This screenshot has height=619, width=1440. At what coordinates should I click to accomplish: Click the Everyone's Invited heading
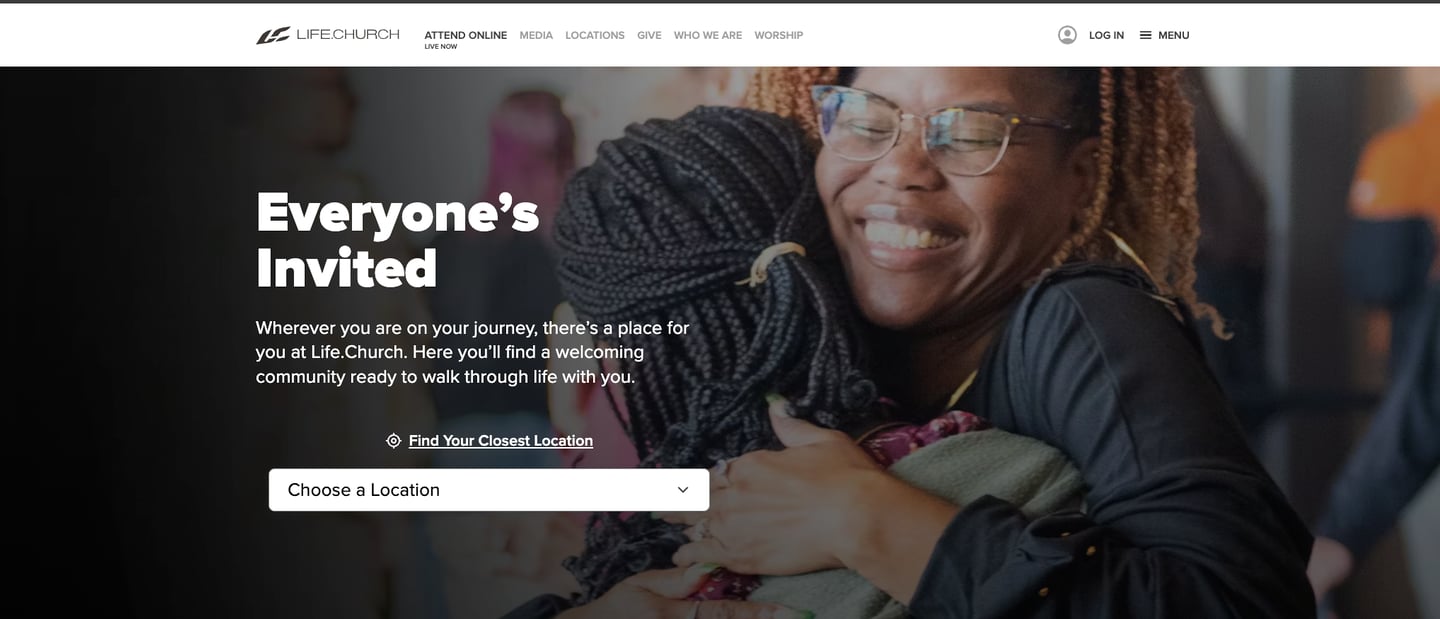397,240
